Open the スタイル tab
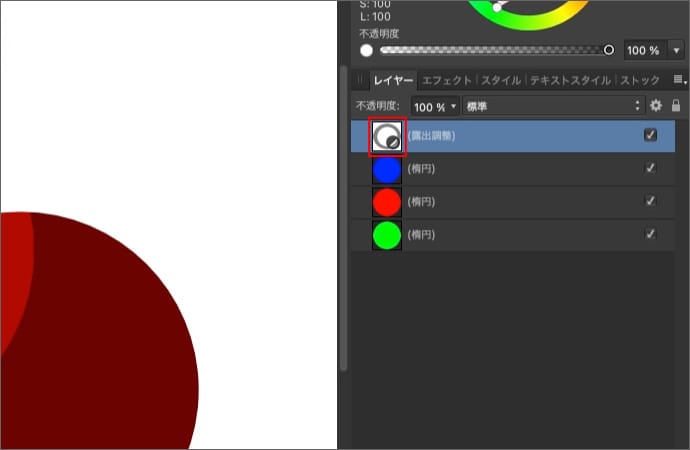This screenshot has width=690, height=450. 500,80
